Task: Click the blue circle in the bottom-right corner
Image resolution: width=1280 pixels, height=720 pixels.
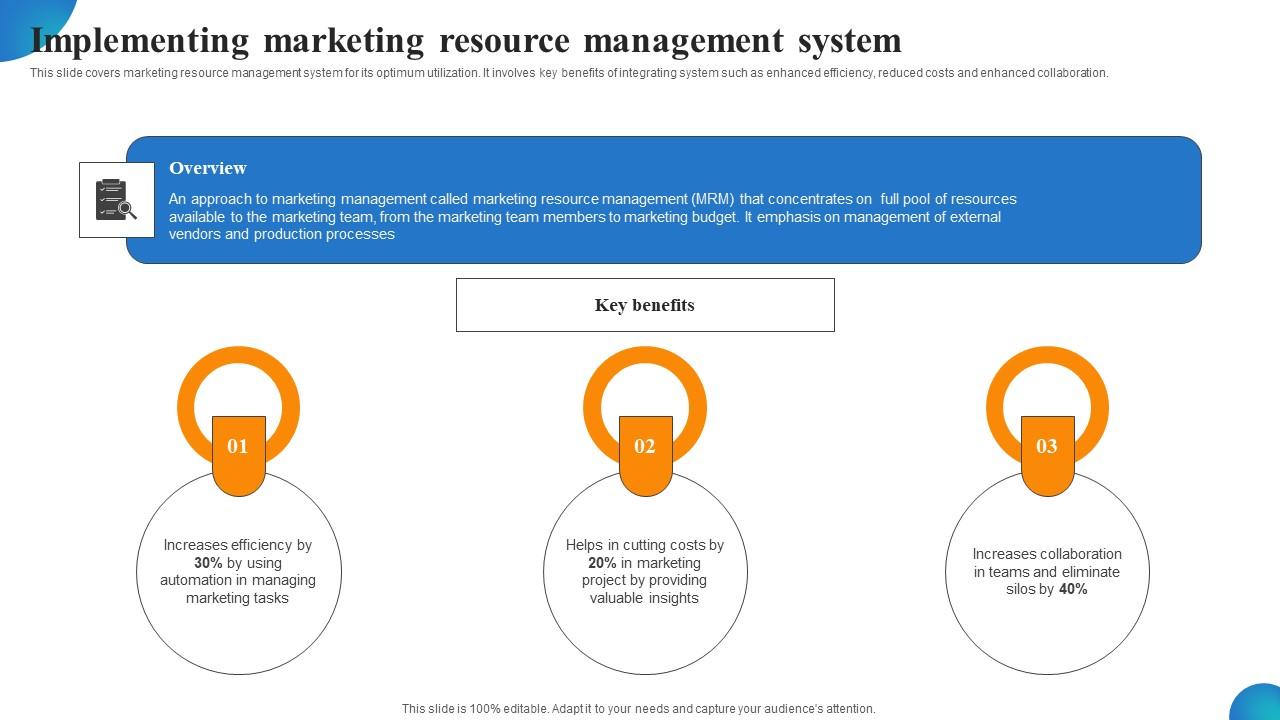Action: click(x=1262, y=707)
